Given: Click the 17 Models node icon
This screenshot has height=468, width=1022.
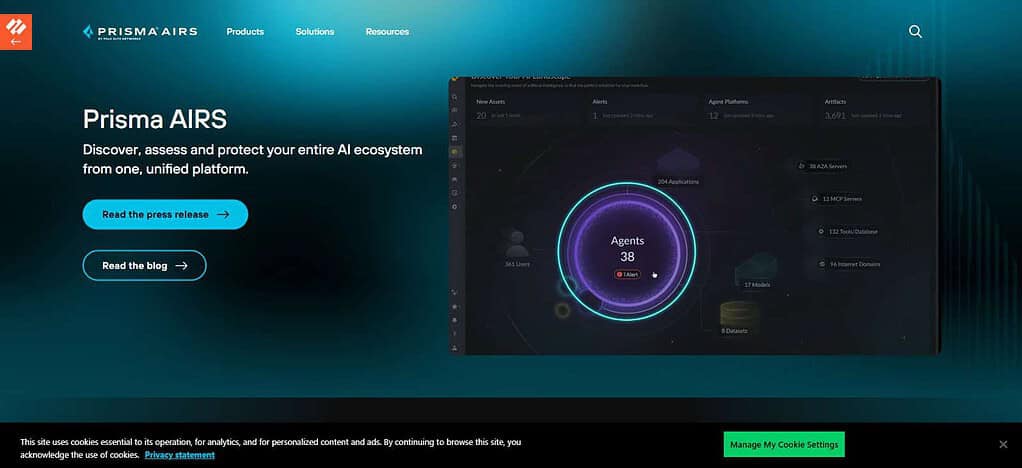Looking at the screenshot, I should click(x=756, y=267).
